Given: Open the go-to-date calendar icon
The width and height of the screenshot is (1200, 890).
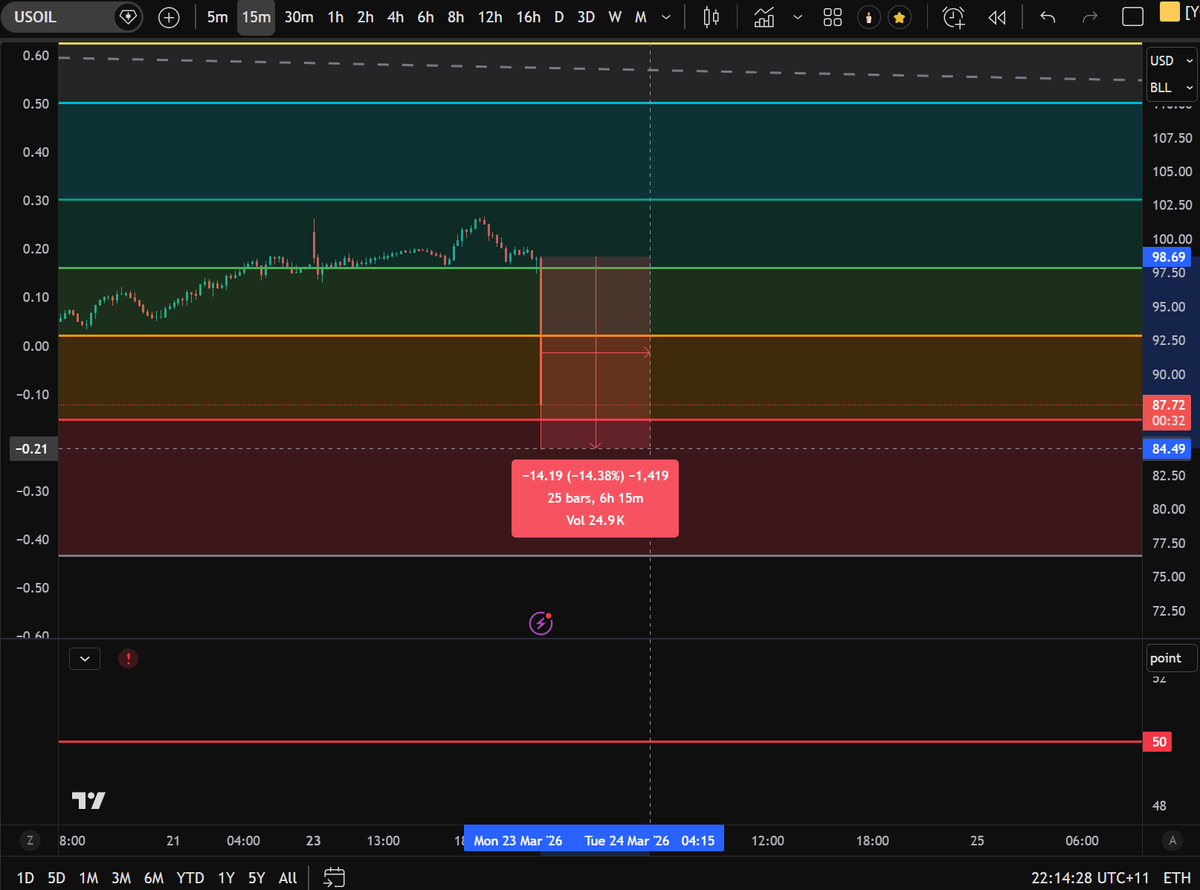Looking at the screenshot, I should tap(334, 878).
